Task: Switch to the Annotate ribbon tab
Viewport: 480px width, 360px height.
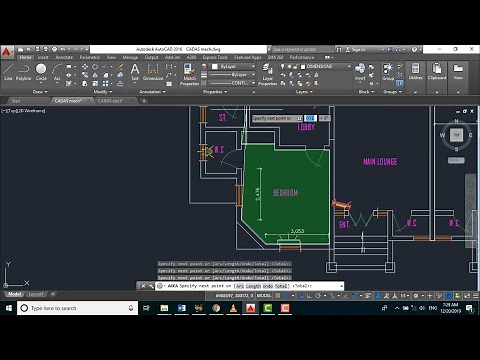Action: 64,57
